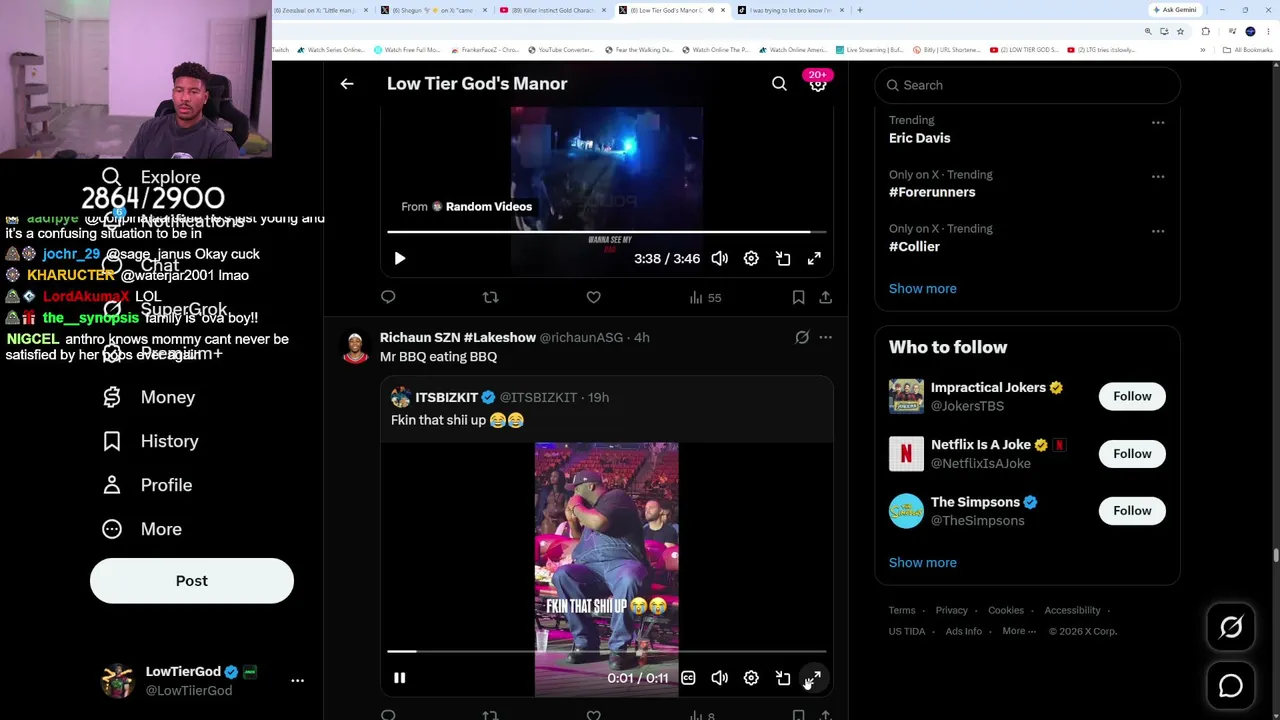Open the Chrome profile avatar
1280x720 pixels.
[x=1250, y=31]
